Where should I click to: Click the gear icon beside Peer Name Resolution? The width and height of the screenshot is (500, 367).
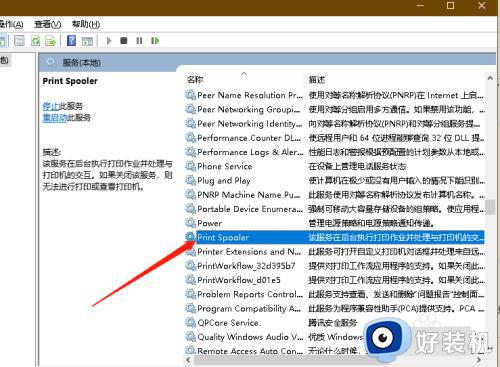[190, 95]
